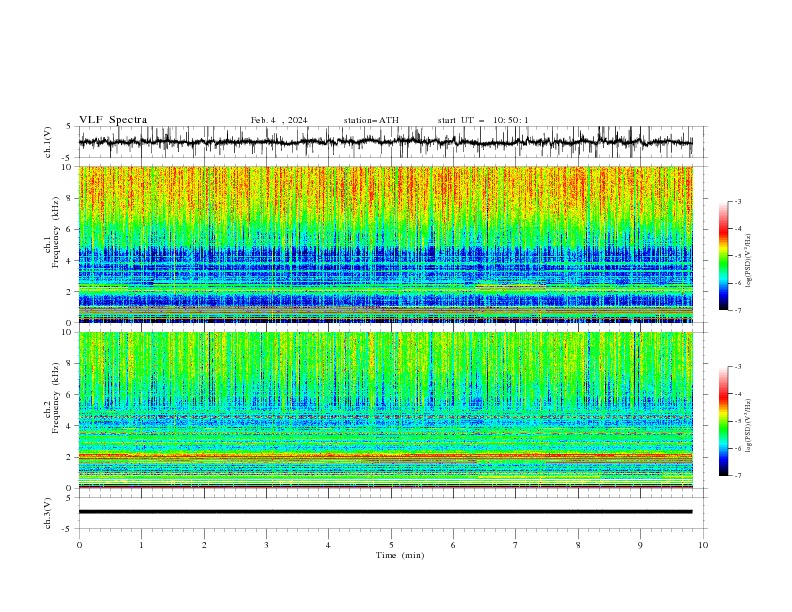Viewport: 792px width, 612px height.
Task: Click the '-7' label on lower colorbar
Action: (737, 476)
